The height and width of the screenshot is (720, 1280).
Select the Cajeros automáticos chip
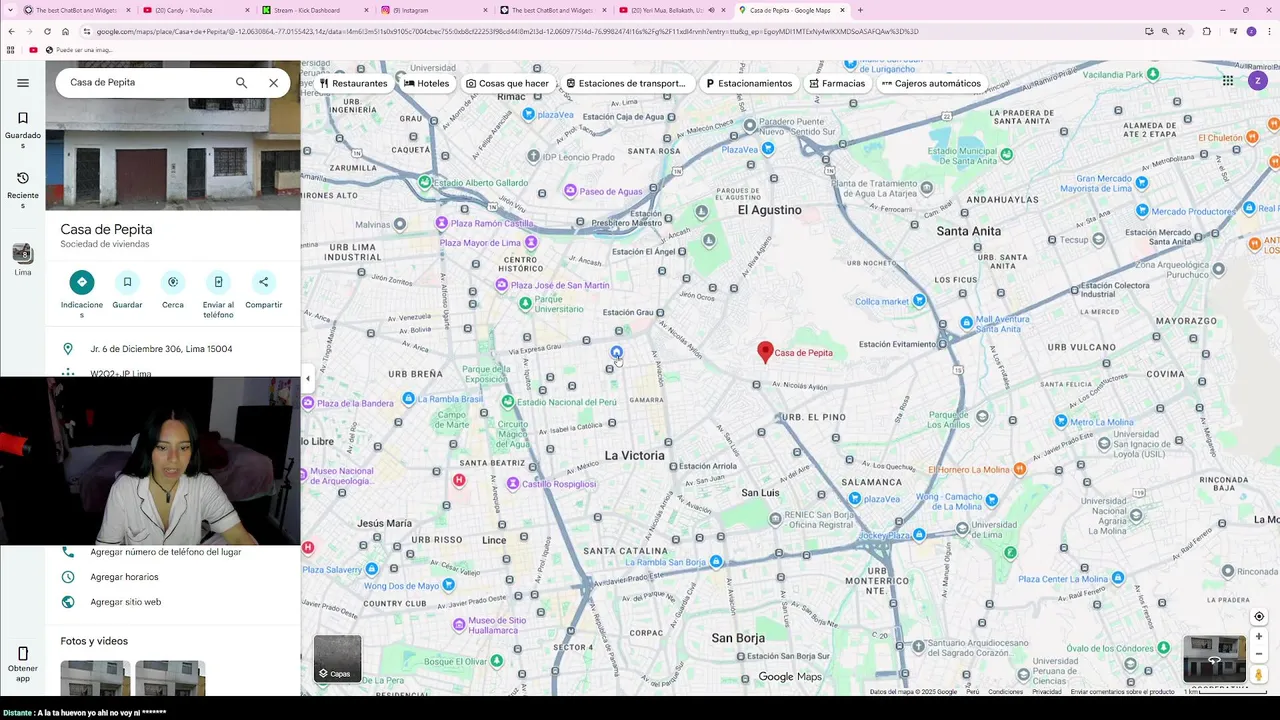tap(931, 83)
